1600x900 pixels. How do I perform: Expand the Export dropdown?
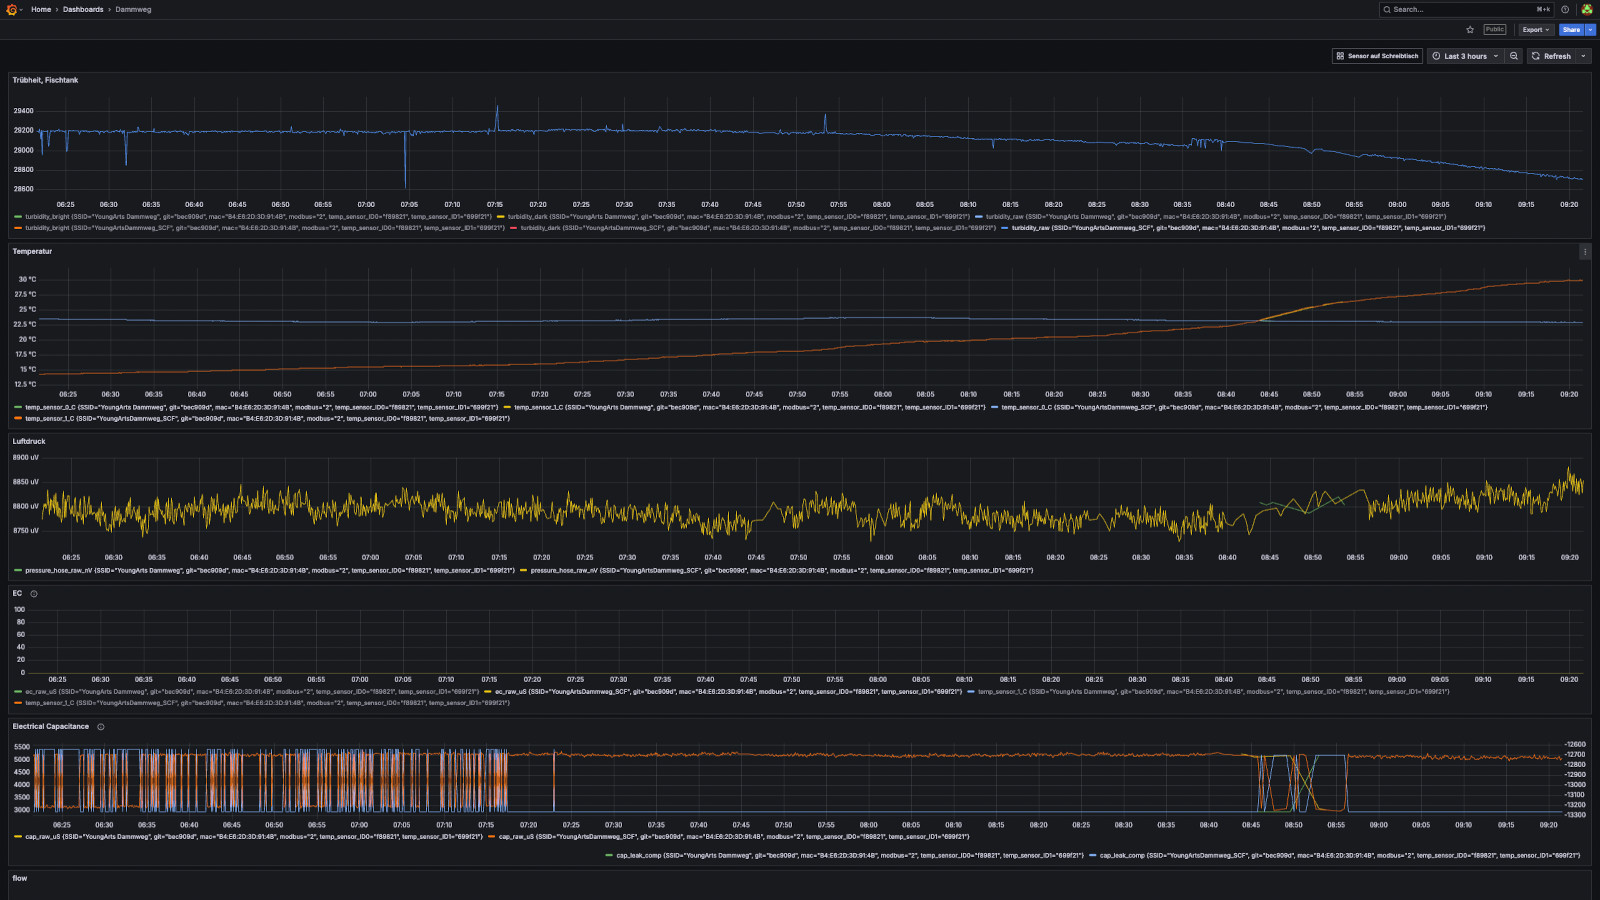point(1536,30)
